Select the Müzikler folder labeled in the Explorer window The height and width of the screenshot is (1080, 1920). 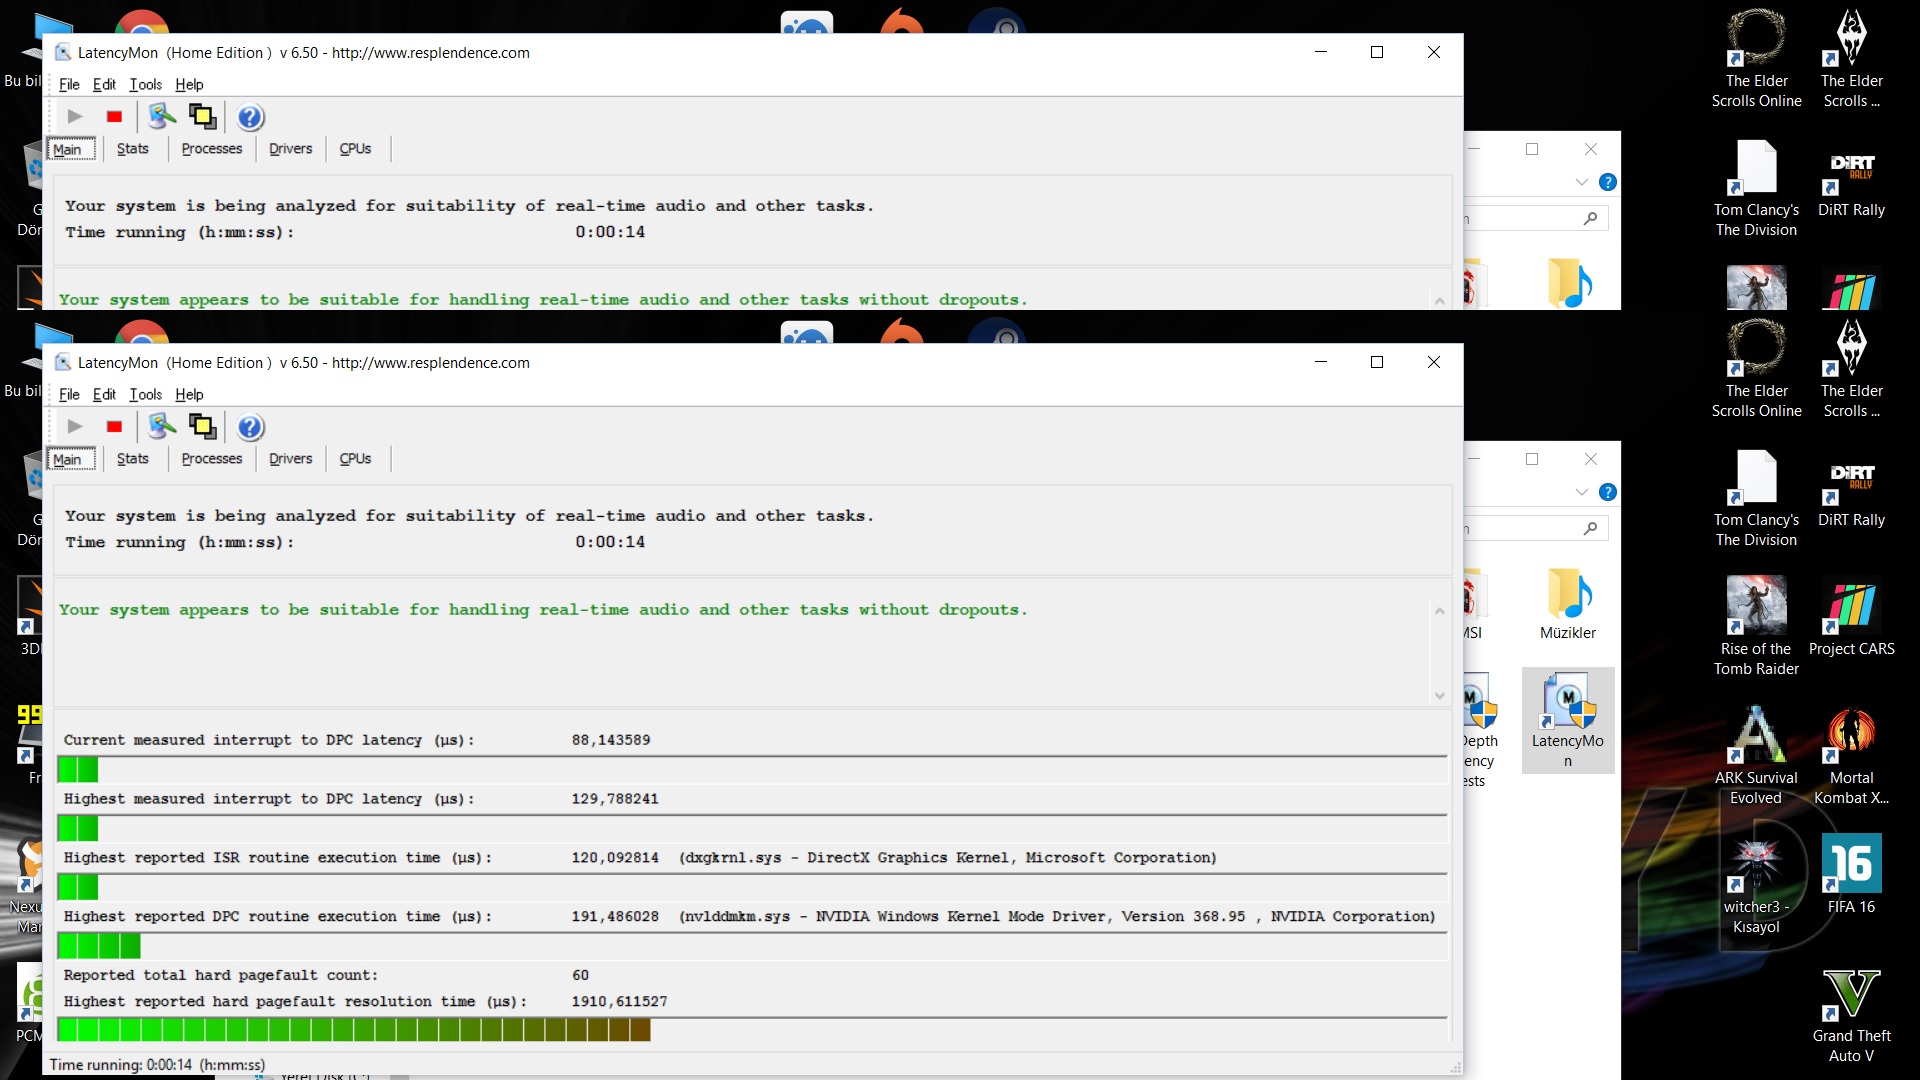coord(1568,604)
